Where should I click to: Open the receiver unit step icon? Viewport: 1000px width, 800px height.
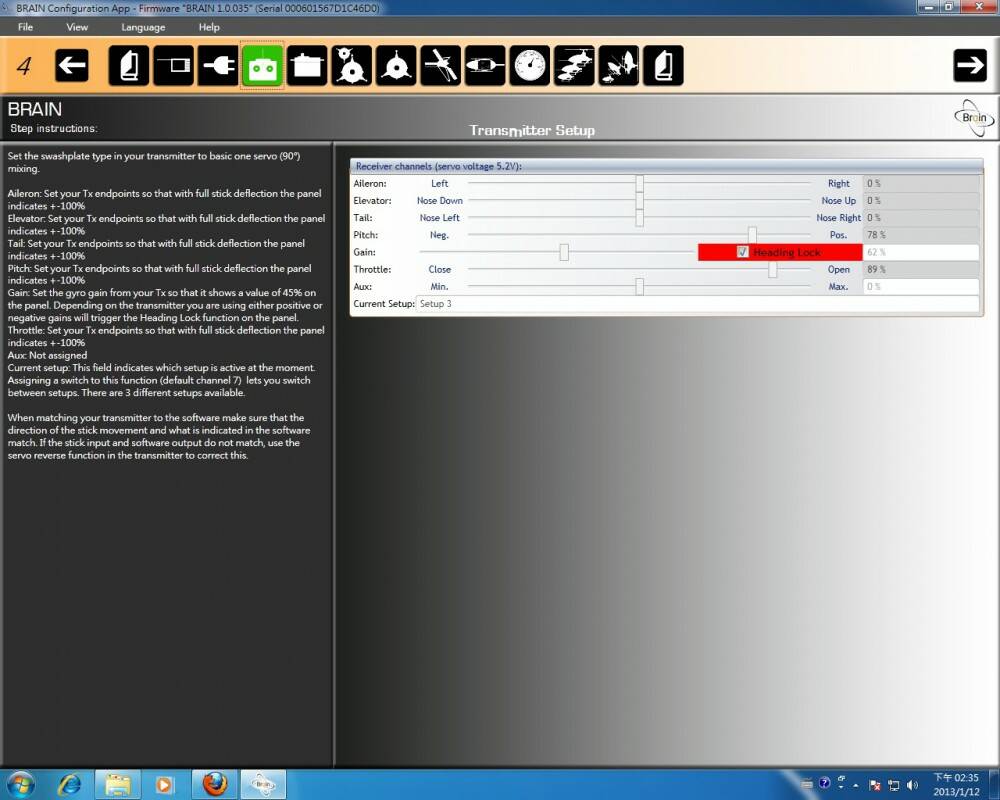point(173,66)
